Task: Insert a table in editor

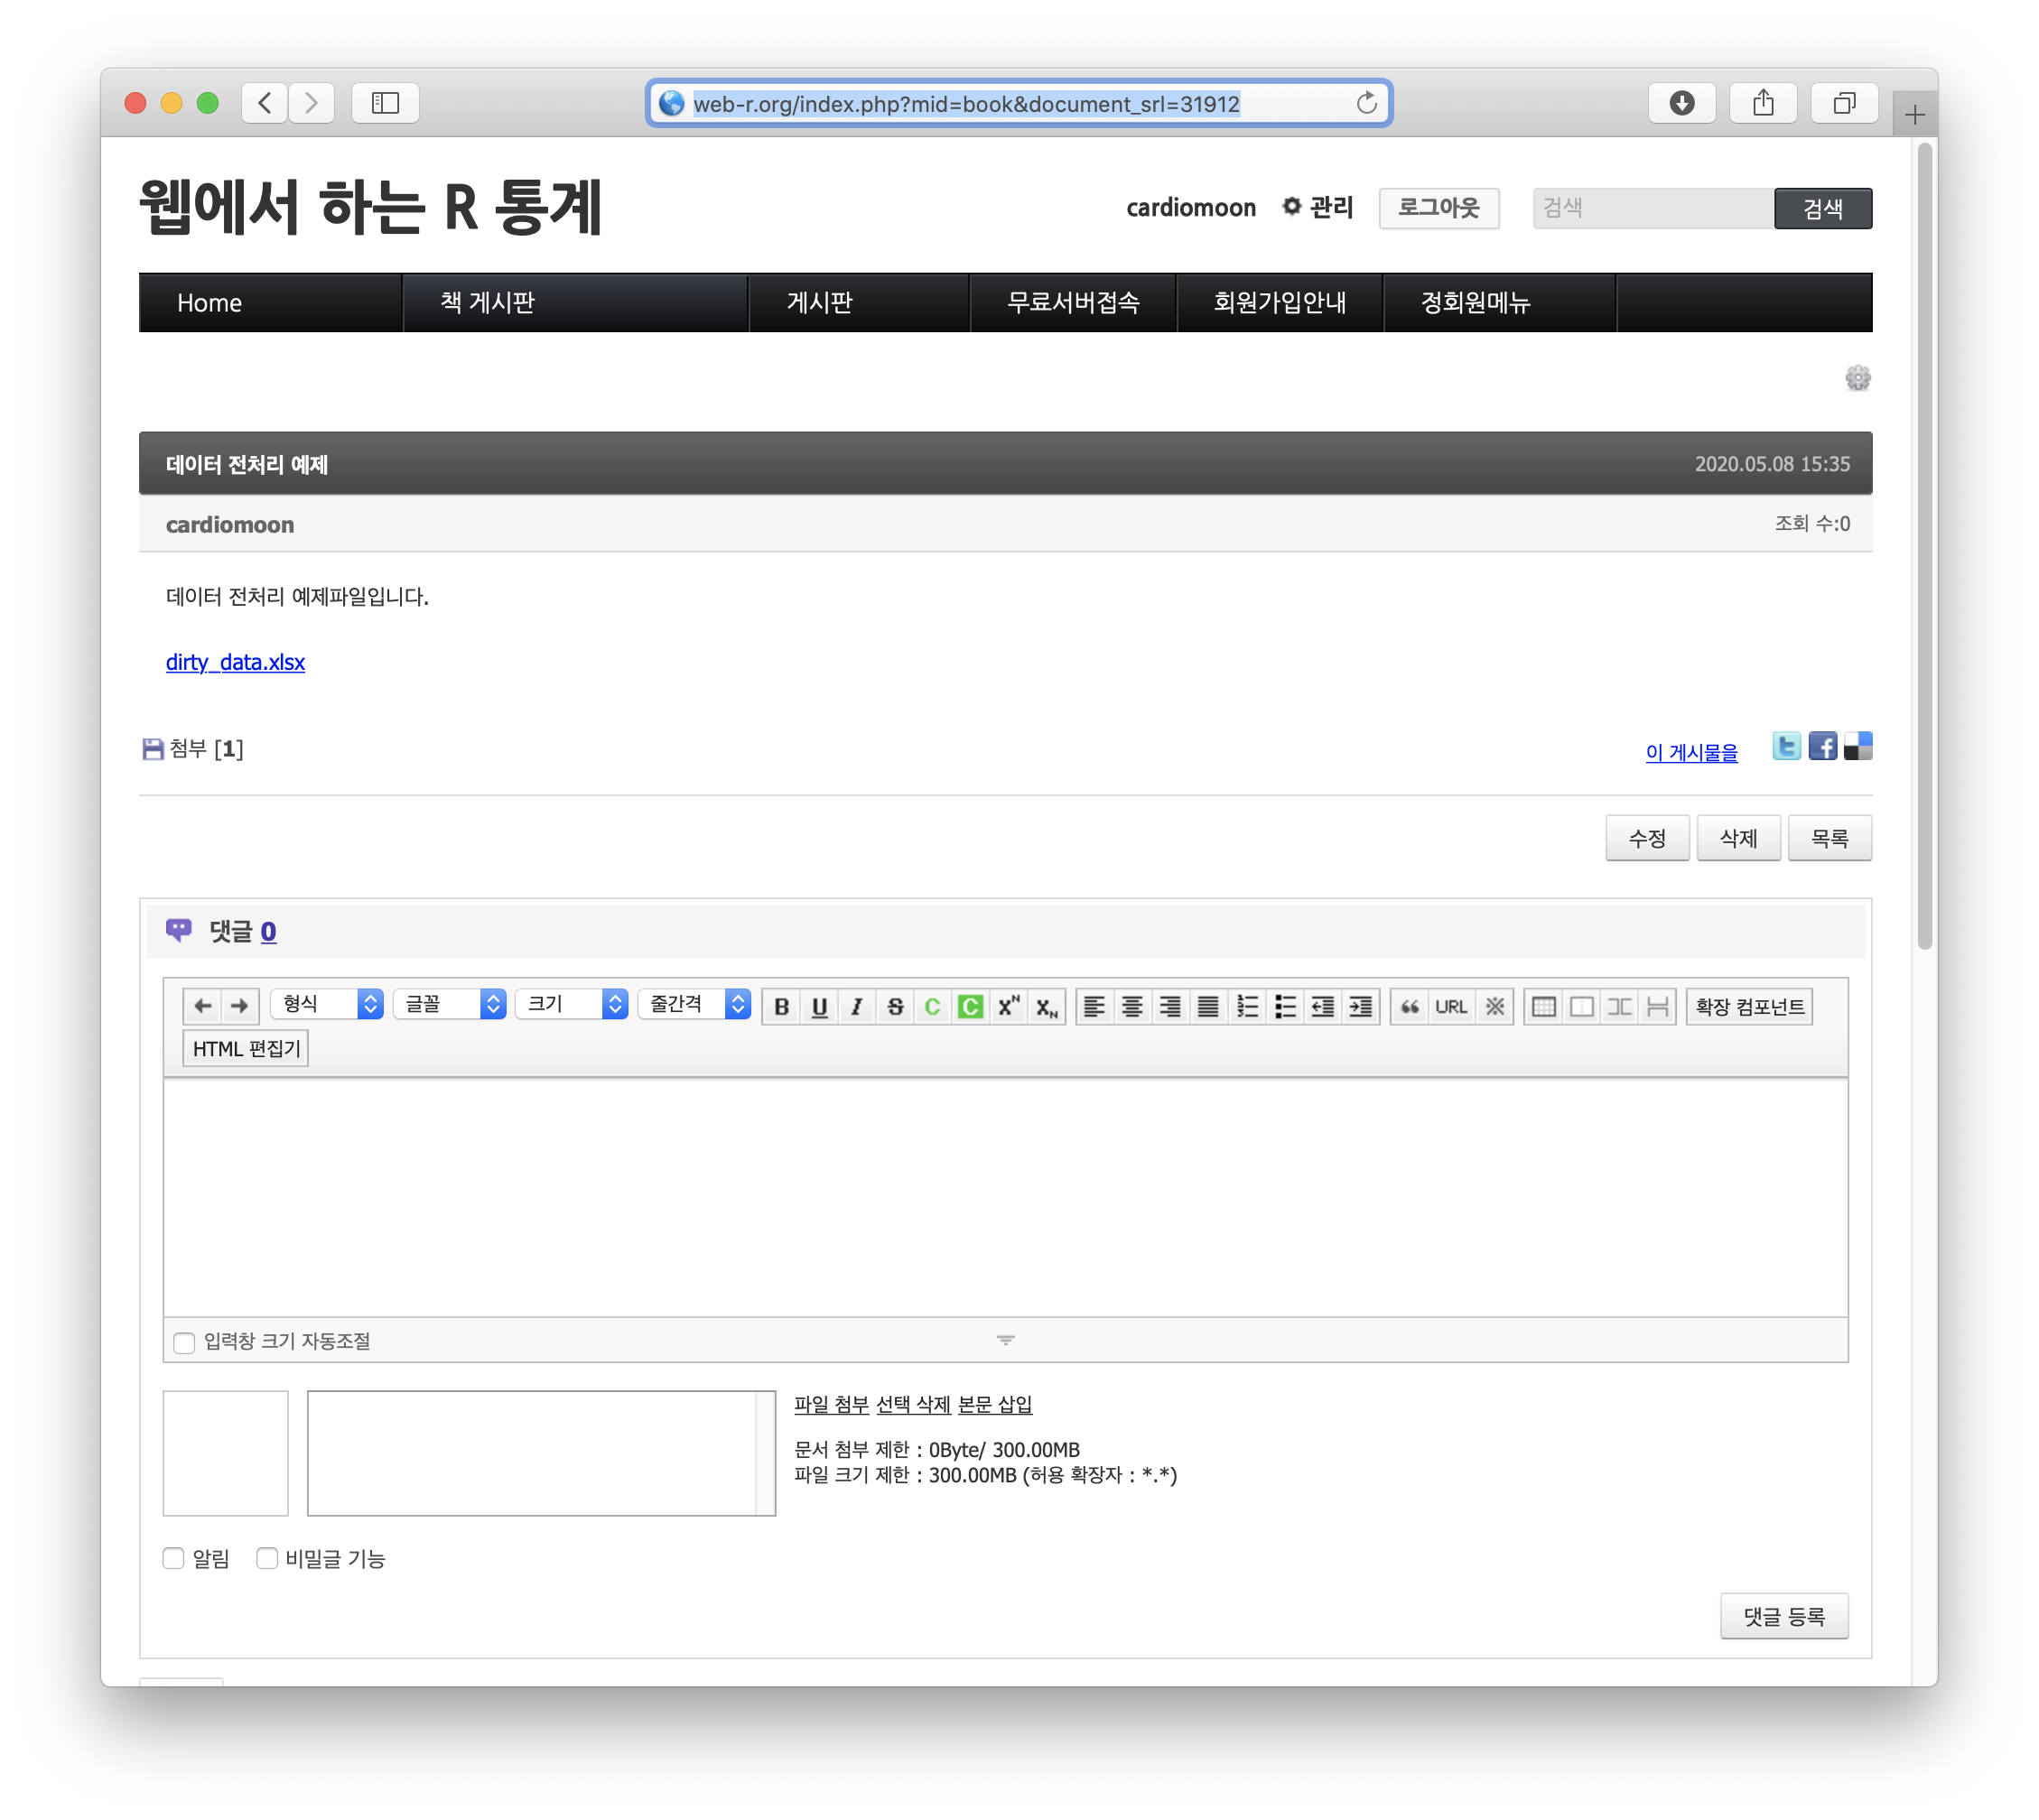Action: click(1543, 1007)
